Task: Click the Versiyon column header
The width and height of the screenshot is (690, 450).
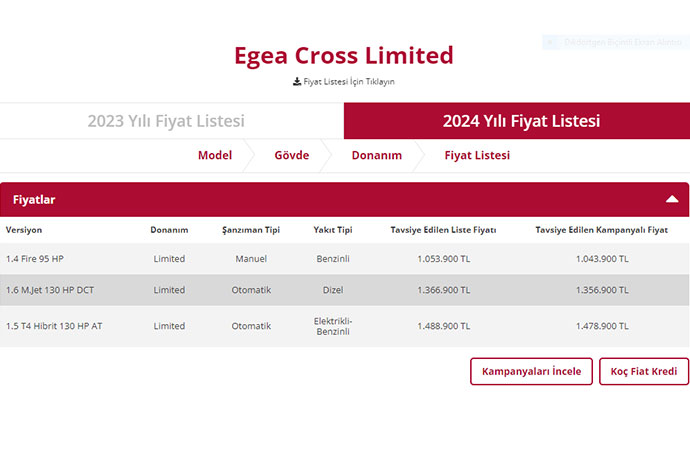Action: click(x=24, y=230)
